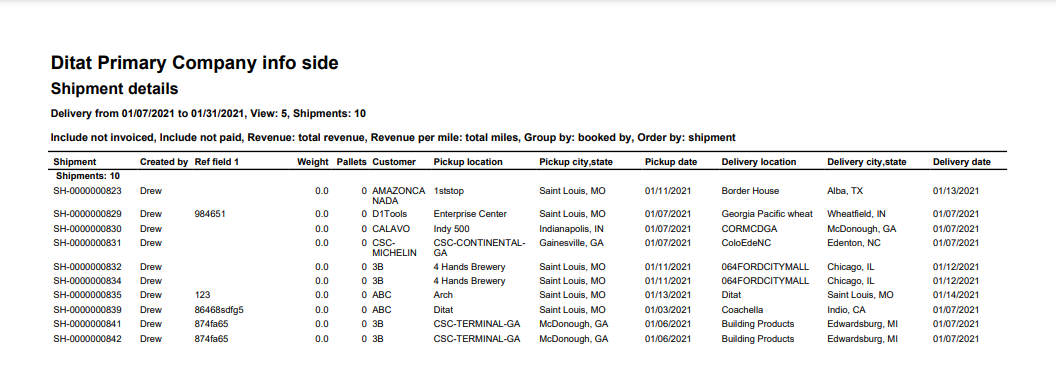
Task: Select CSC-CONTINENTAL-GA pickup location
Action: pos(480,247)
